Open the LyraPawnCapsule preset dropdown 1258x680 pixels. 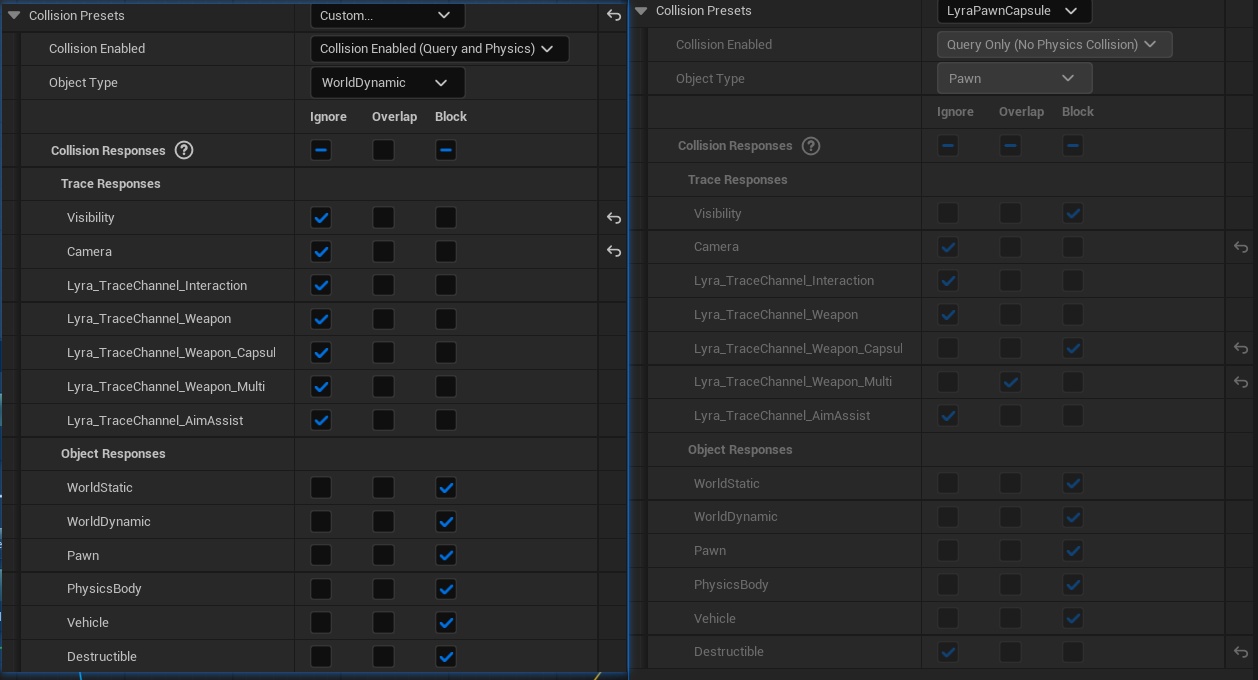coord(1013,11)
